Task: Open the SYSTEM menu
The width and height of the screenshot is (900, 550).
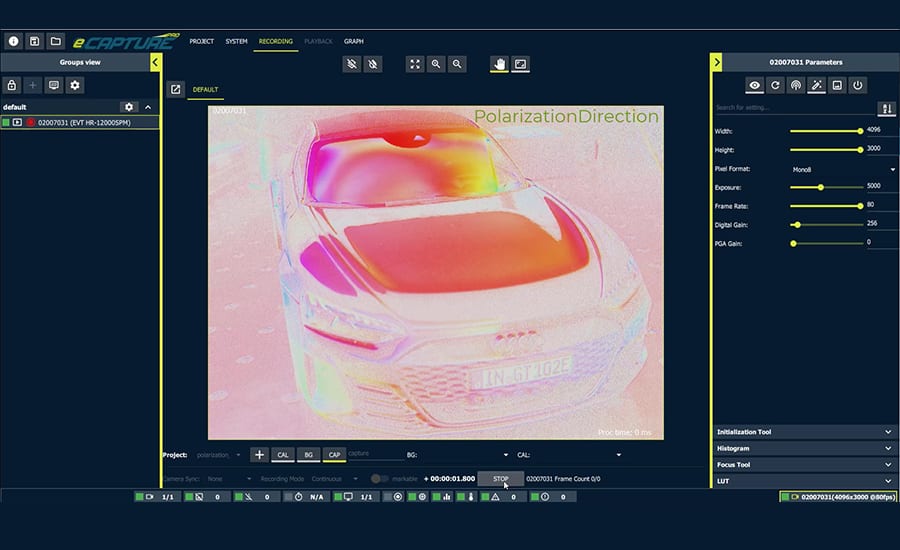Action: [x=236, y=41]
